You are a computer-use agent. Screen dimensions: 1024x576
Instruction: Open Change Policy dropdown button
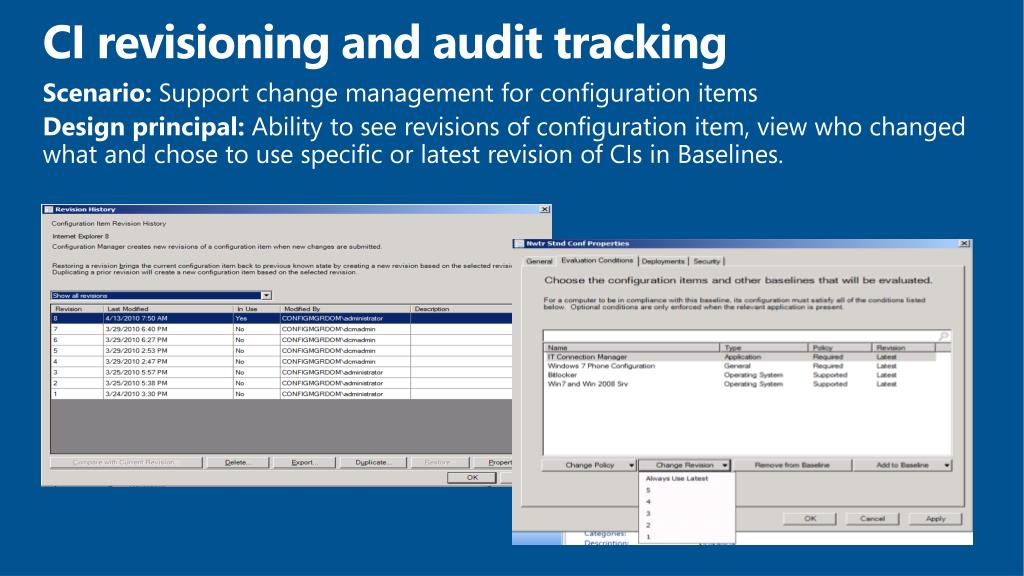click(589, 465)
